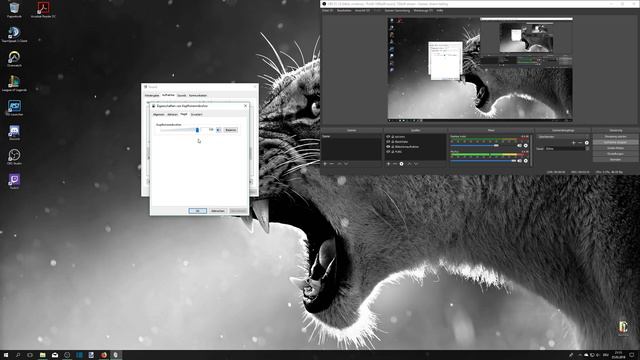Screen dimensions: 640x360
Task: Switch to the Erweitert tab in properties dialog
Action: point(196,115)
